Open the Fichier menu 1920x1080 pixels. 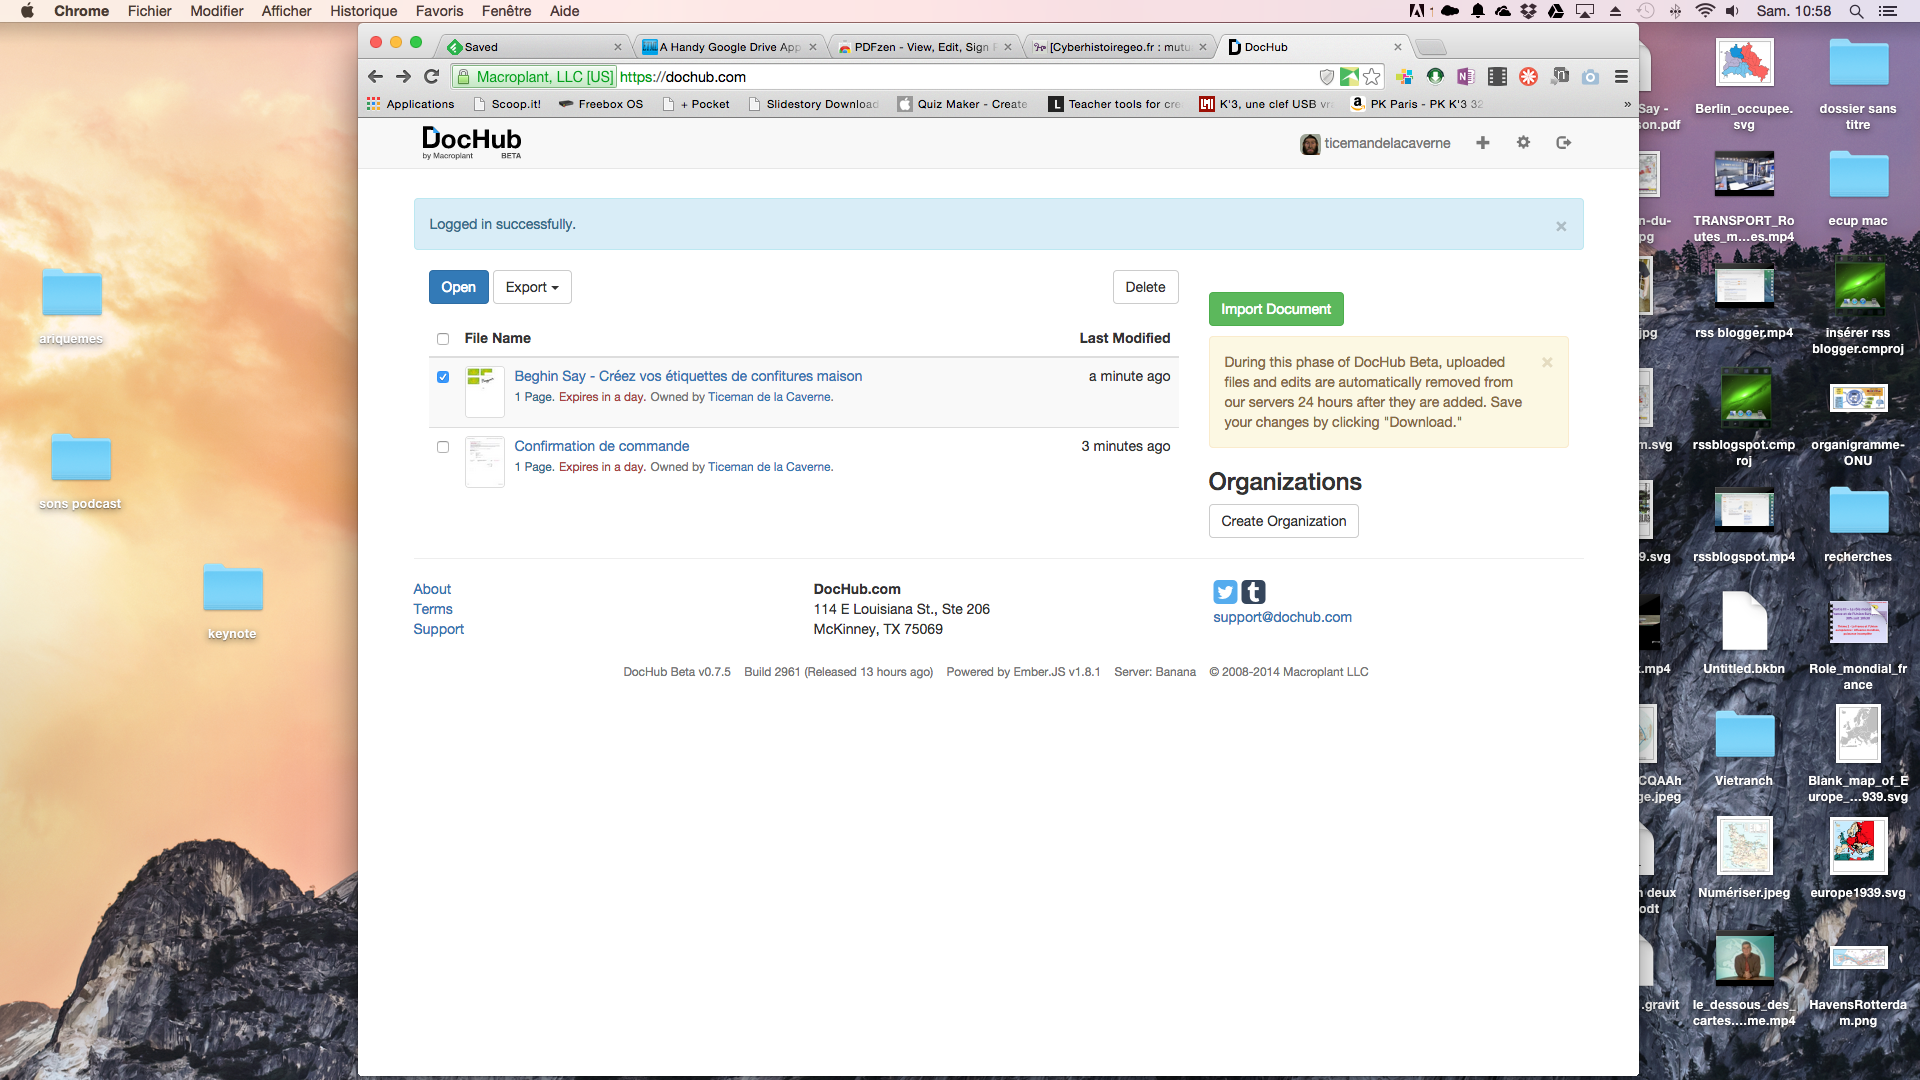(150, 11)
